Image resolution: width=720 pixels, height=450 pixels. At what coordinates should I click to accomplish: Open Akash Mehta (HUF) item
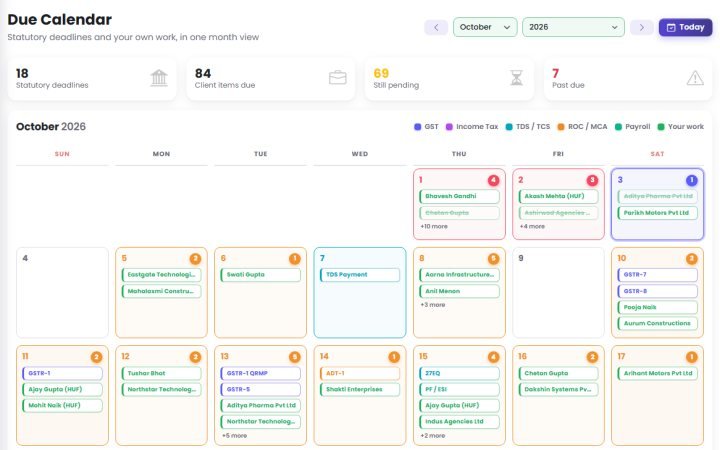click(x=558, y=197)
